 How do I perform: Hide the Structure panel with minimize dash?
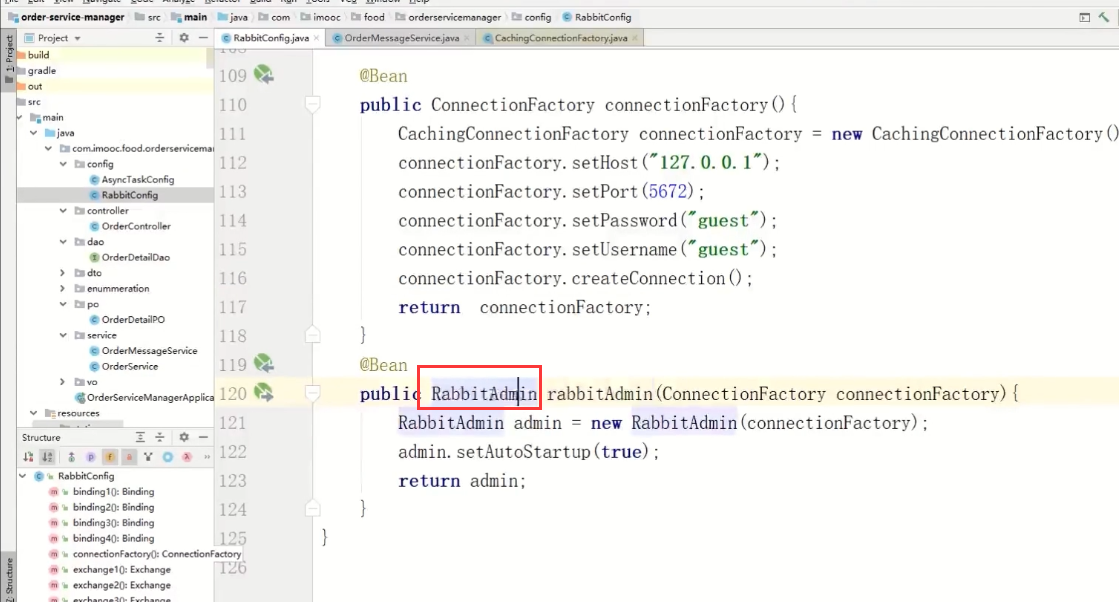point(203,437)
